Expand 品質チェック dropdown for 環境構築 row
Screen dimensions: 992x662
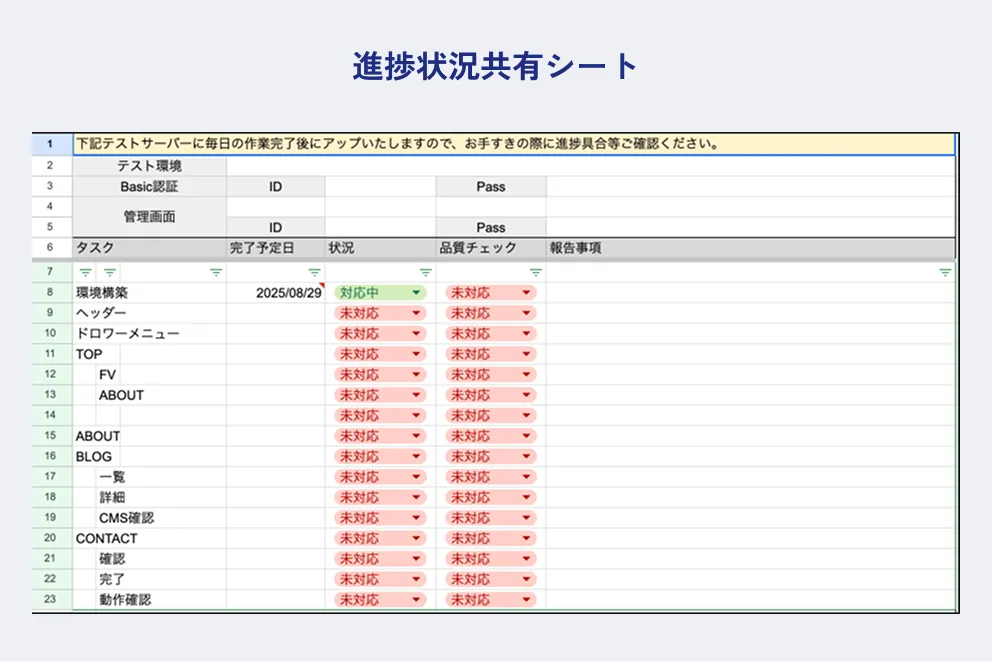click(x=526, y=293)
